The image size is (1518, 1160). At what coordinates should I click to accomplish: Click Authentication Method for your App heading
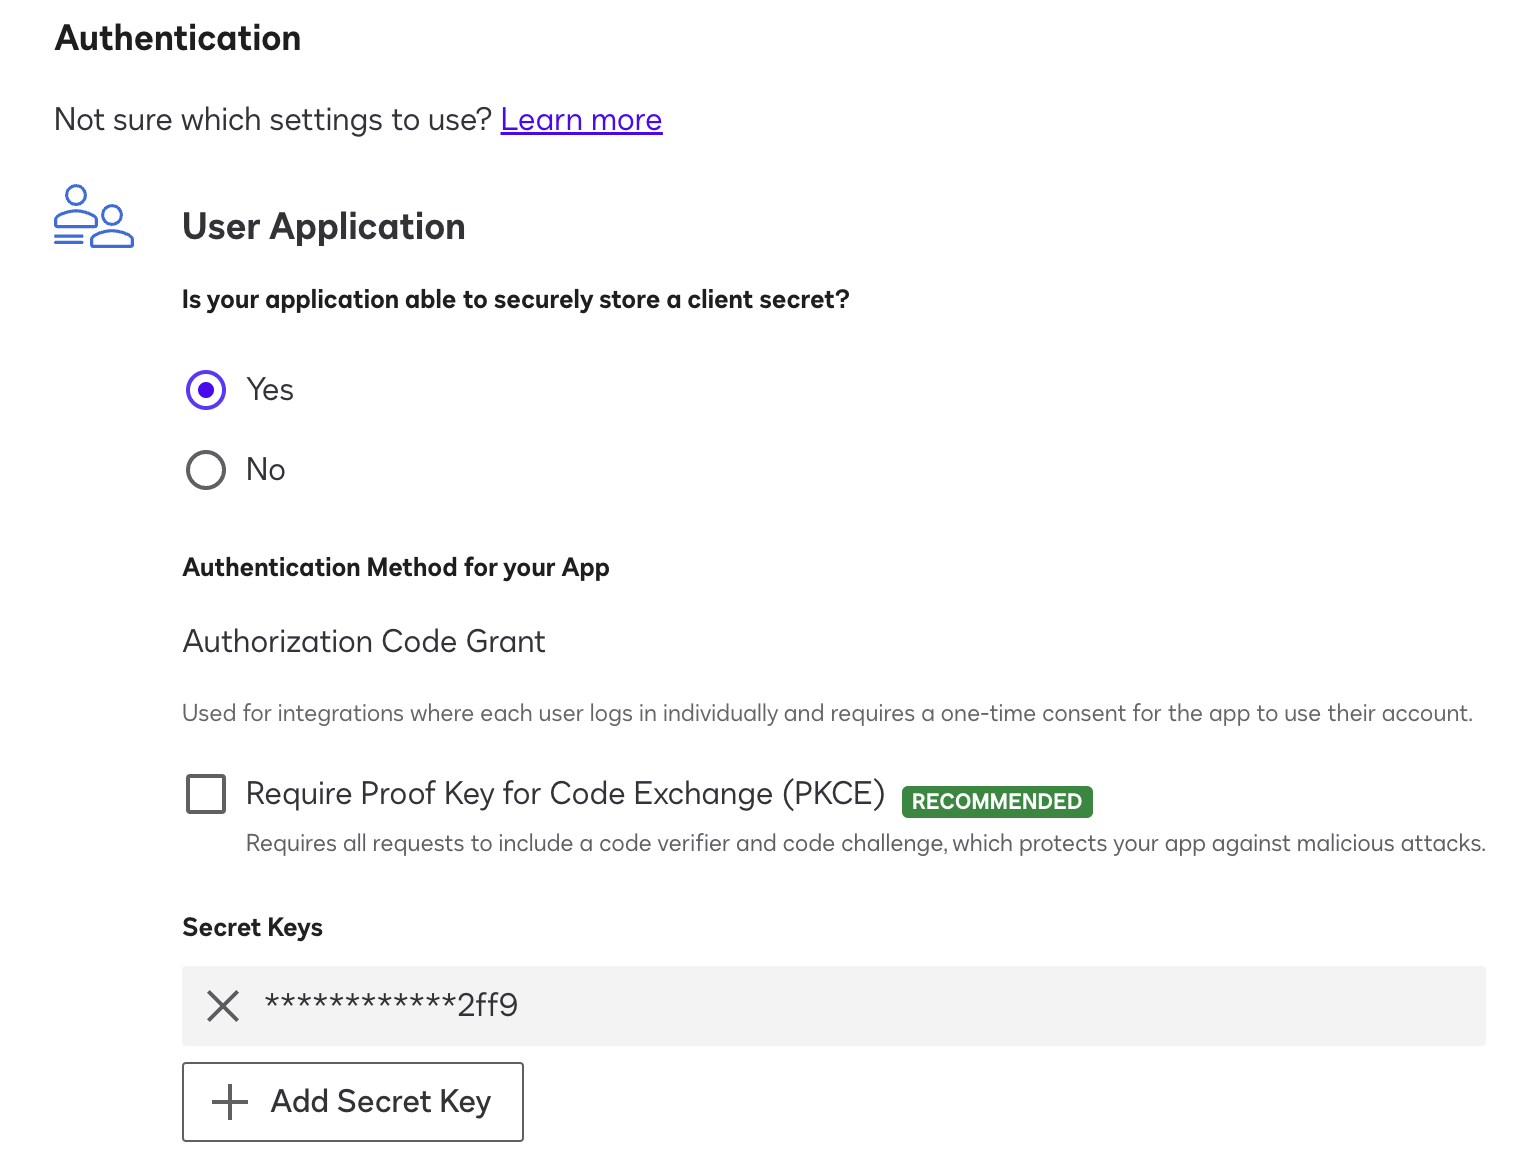[395, 567]
